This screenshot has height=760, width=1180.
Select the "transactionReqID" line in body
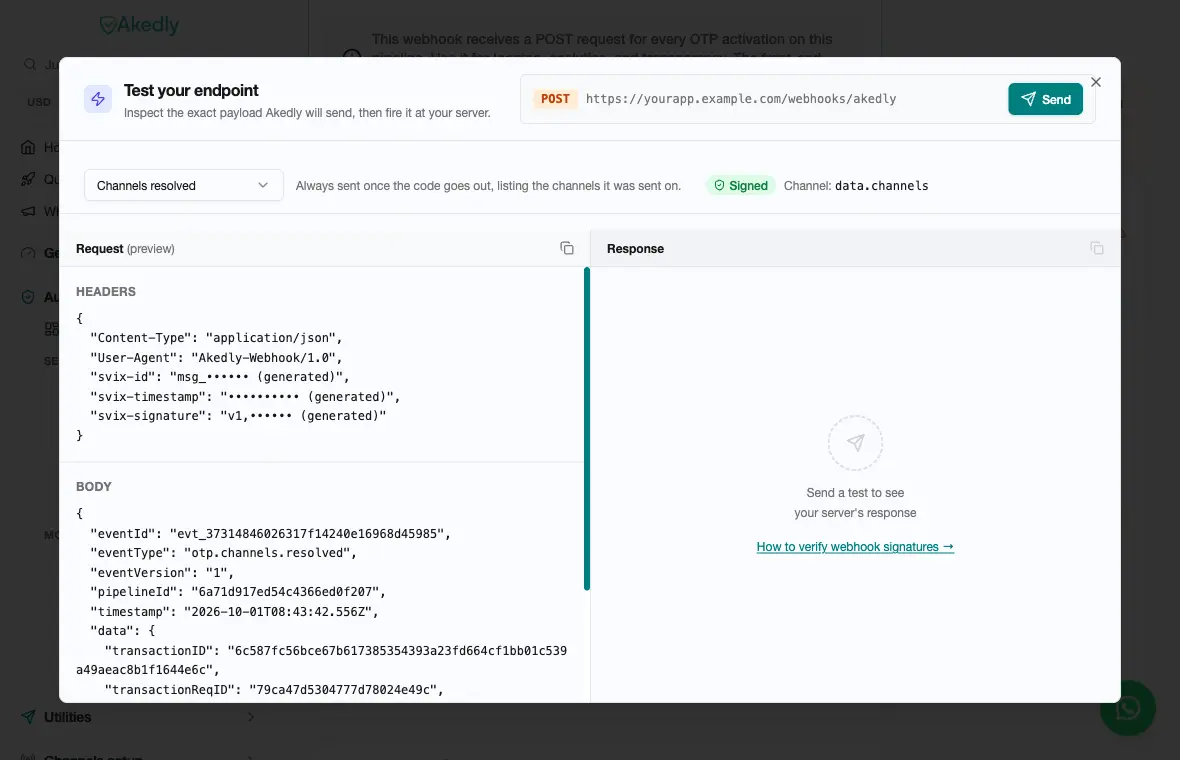pos(274,690)
